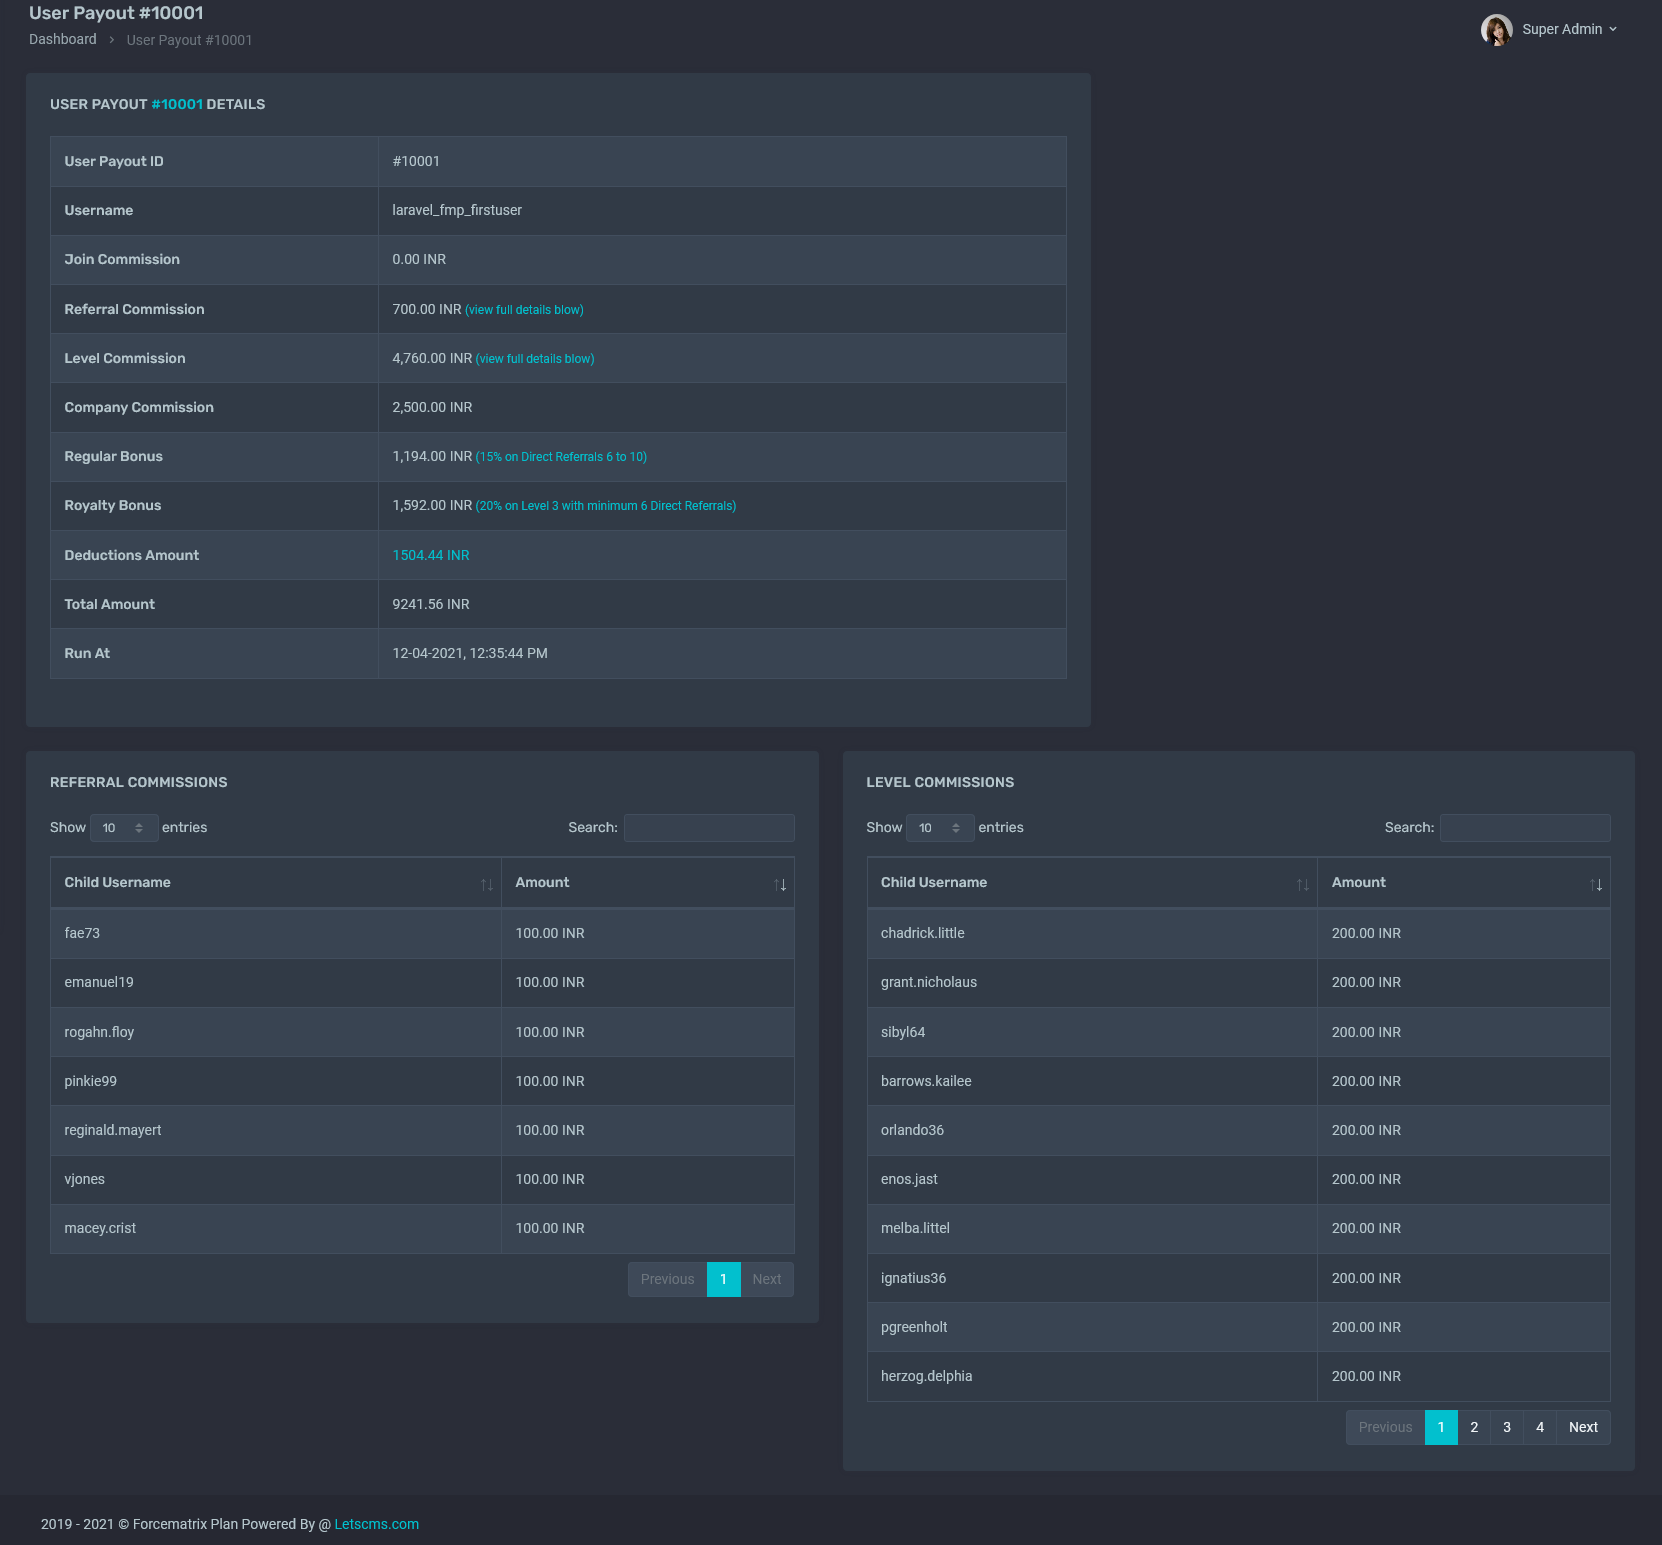Go to Dashboard via breadcrumb

coord(63,39)
